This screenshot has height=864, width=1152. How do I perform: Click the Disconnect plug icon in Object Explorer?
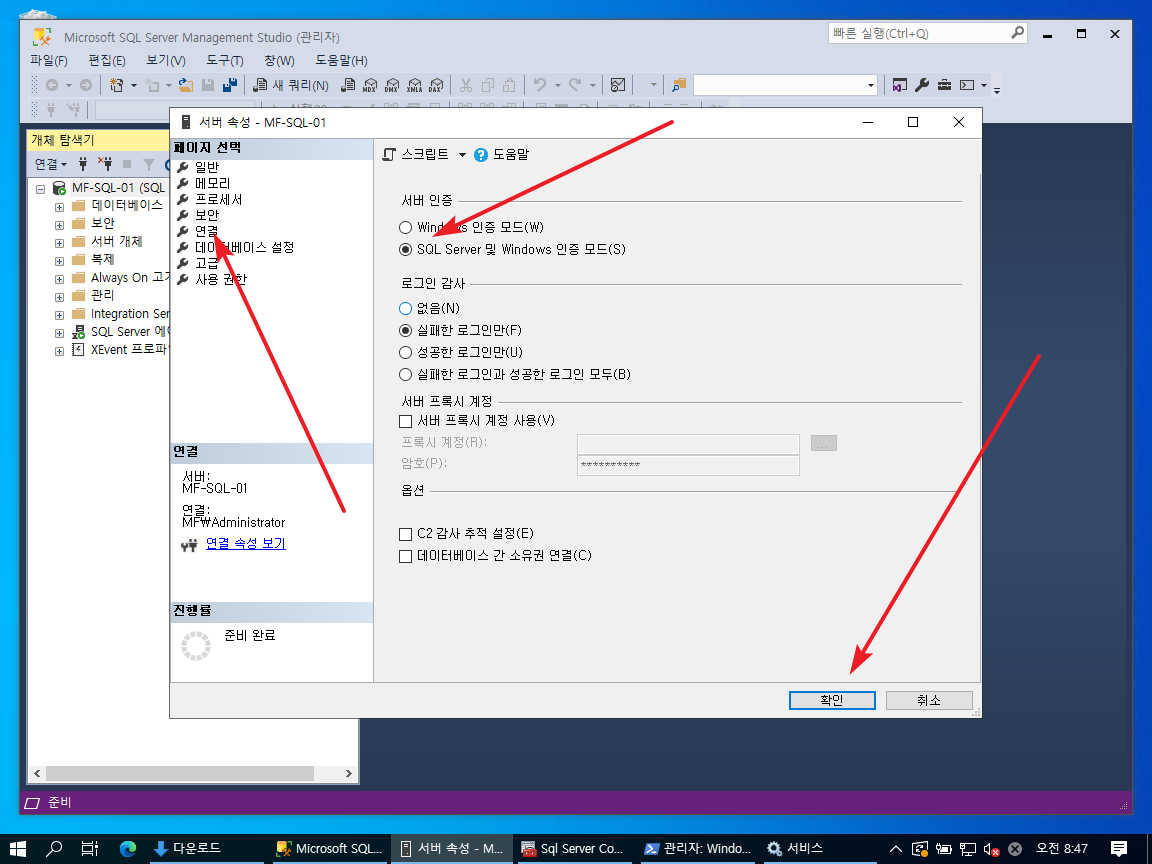[105, 164]
